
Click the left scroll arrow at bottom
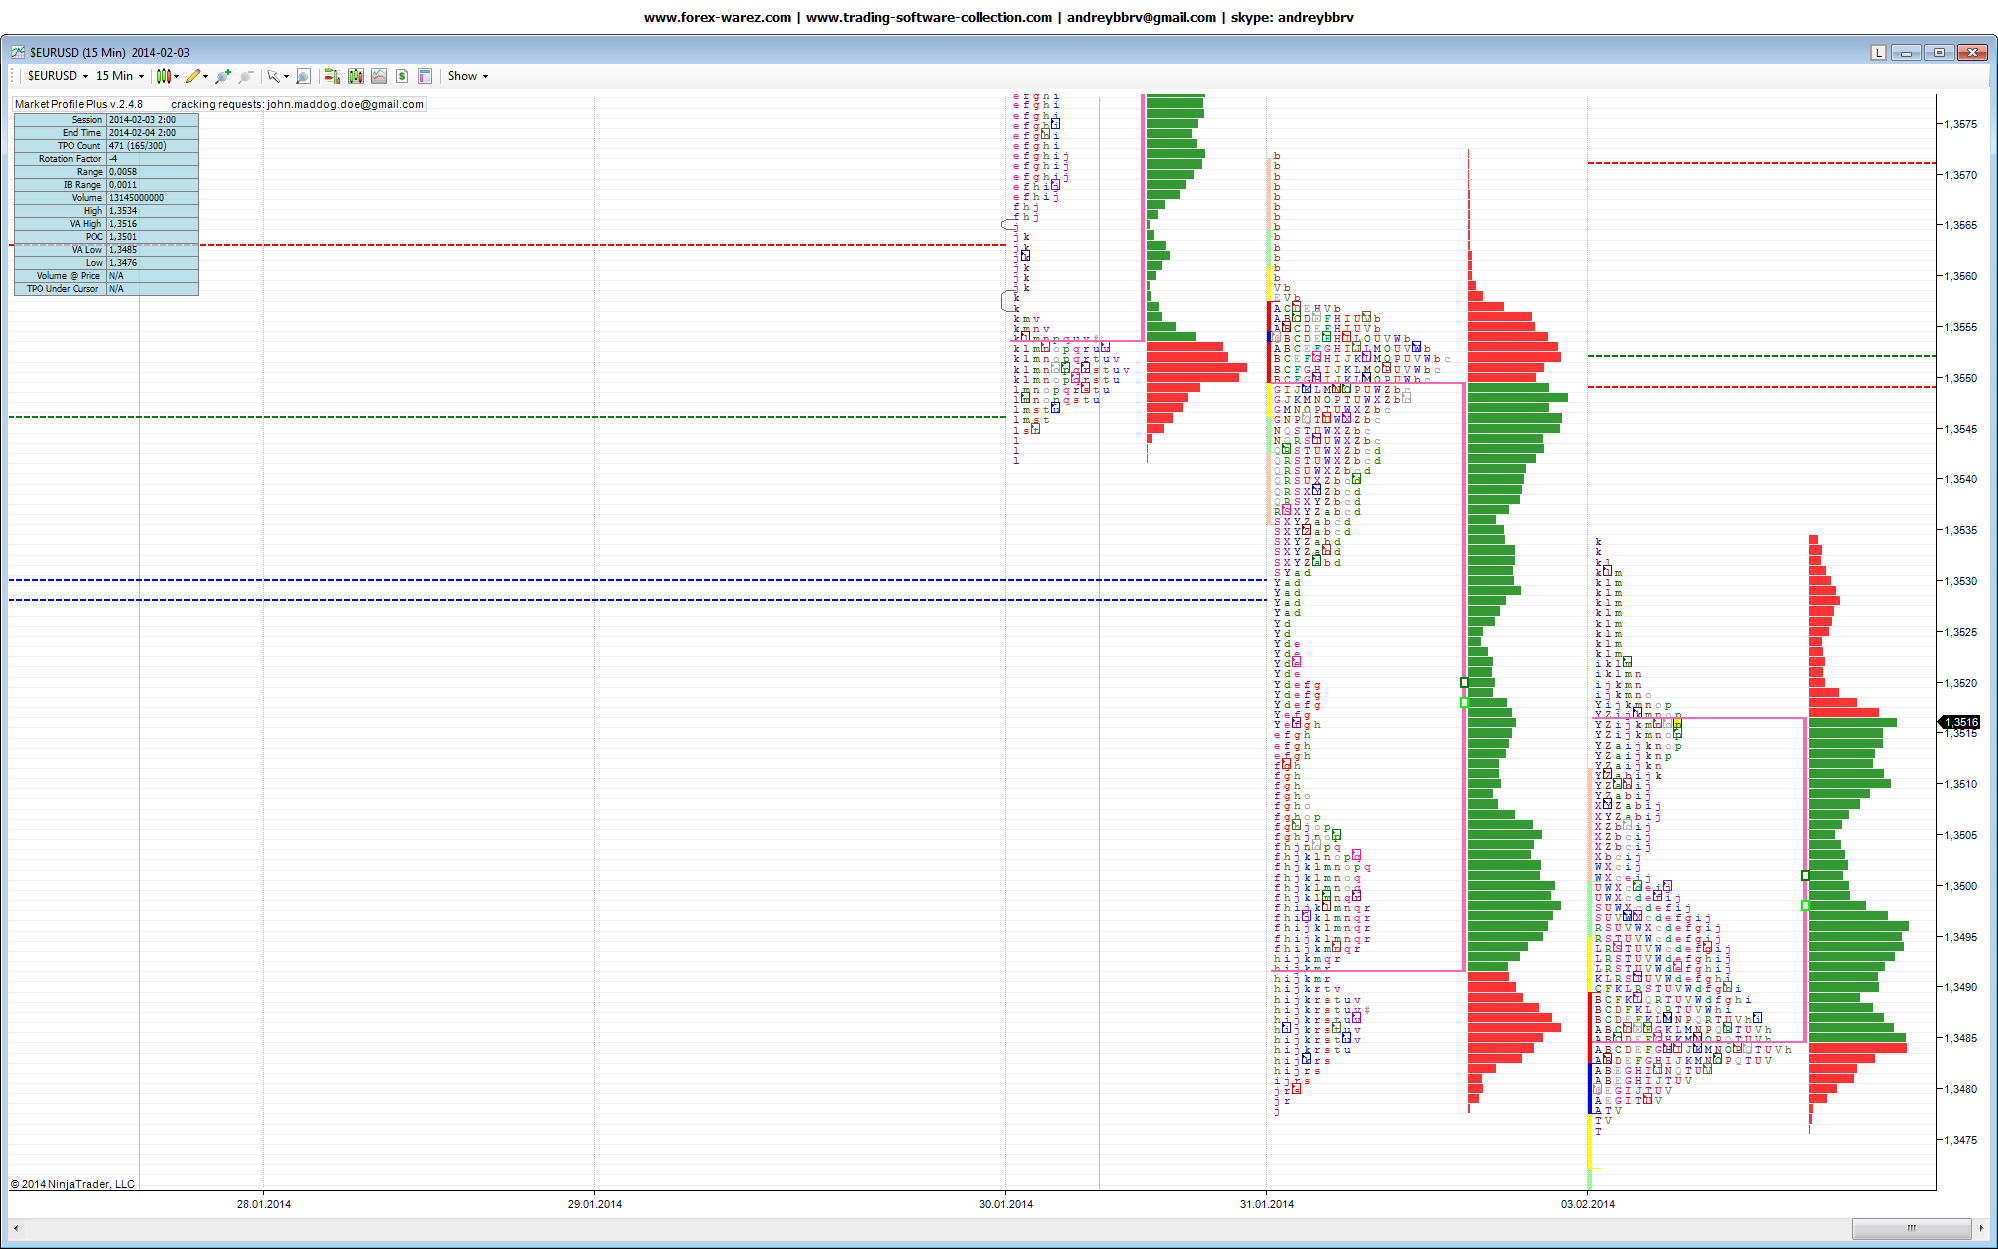coord(16,1228)
